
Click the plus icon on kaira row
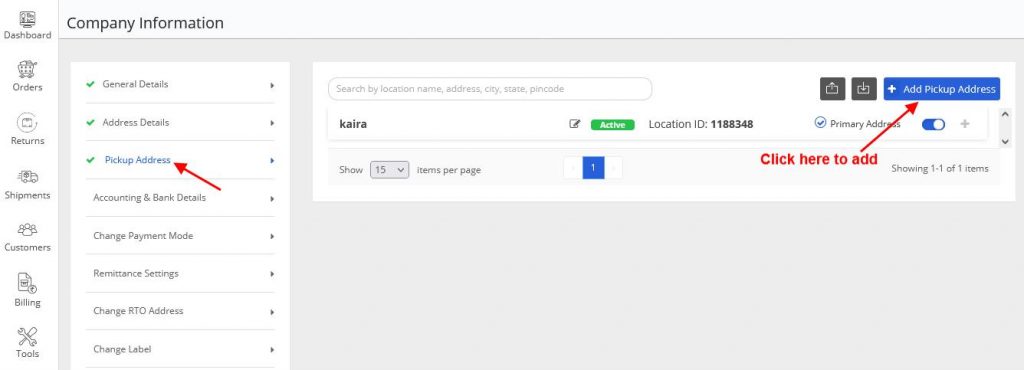coord(965,124)
